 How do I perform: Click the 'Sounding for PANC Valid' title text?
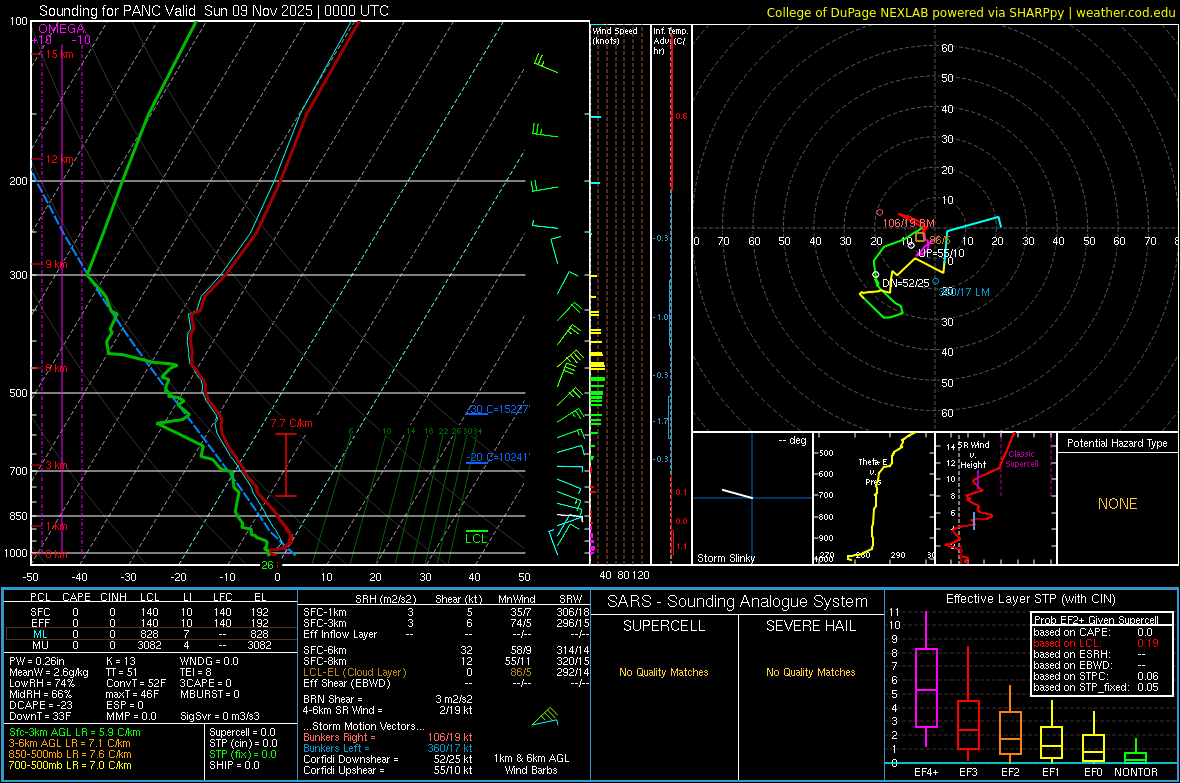click(x=118, y=11)
